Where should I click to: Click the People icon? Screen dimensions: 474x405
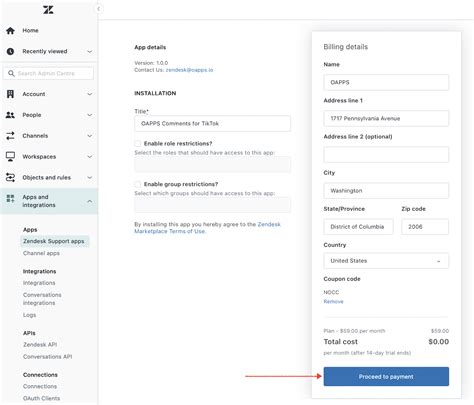[x=10, y=115]
